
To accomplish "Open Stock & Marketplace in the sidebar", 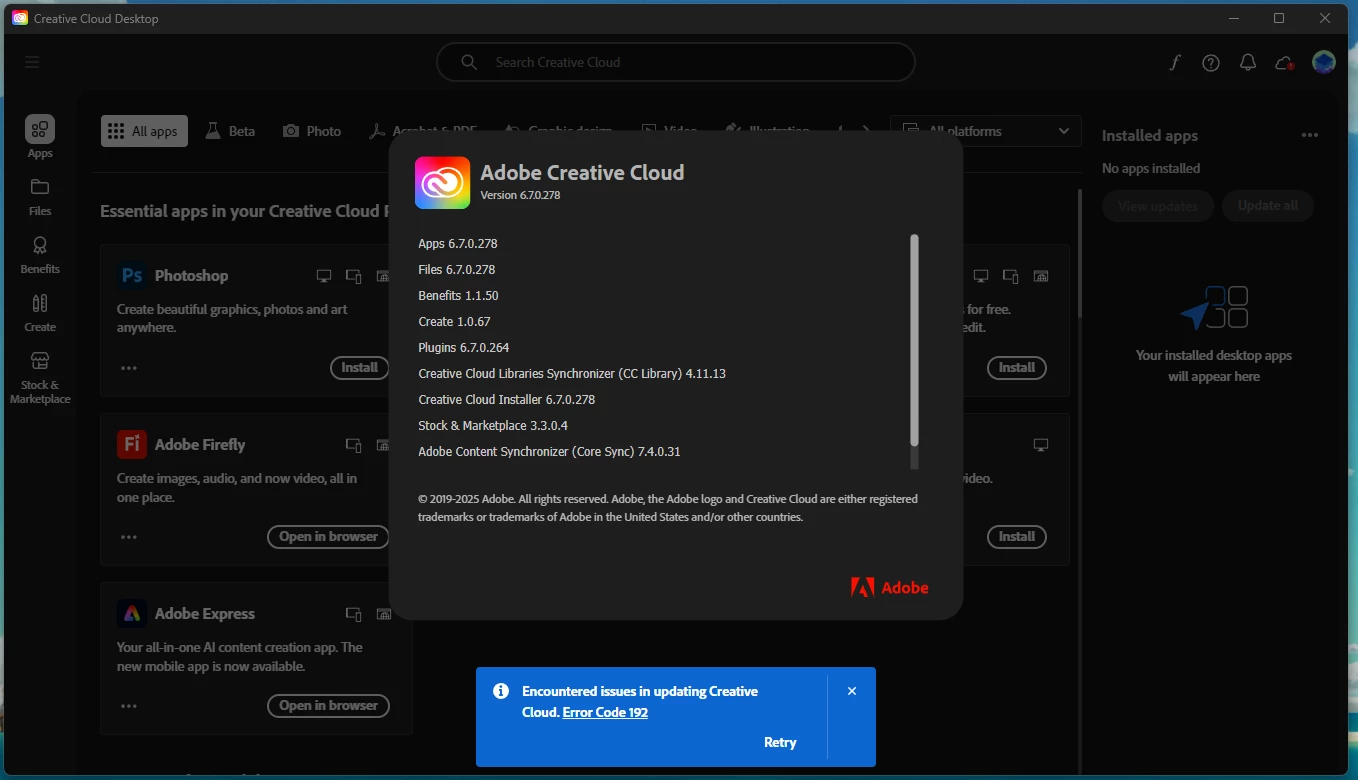I will pyautogui.click(x=40, y=378).
